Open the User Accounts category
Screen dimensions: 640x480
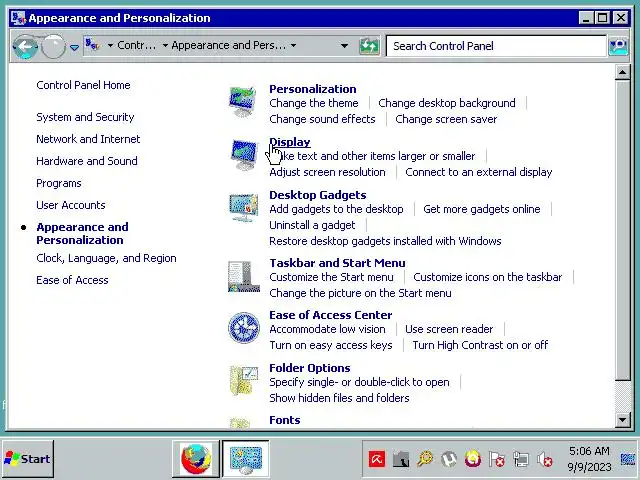coord(71,205)
